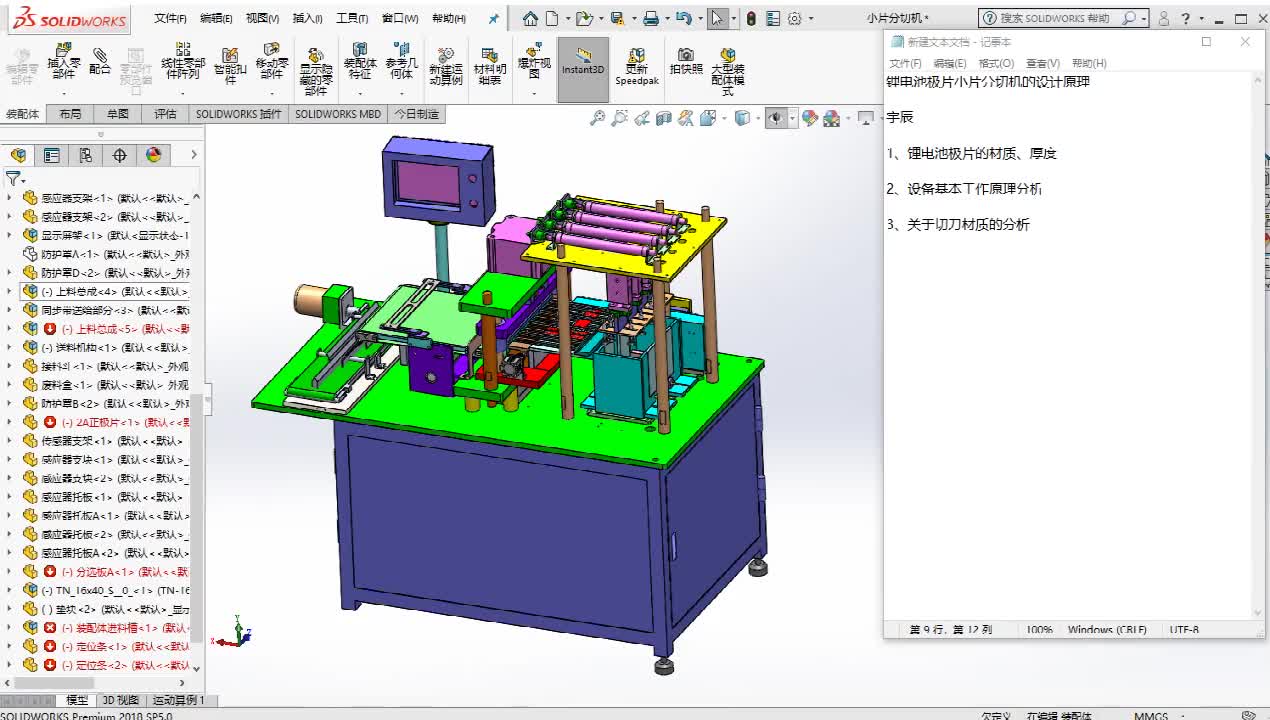Switch to the 运动算例 1 bottom tab
The image size is (1270, 720).
179,701
